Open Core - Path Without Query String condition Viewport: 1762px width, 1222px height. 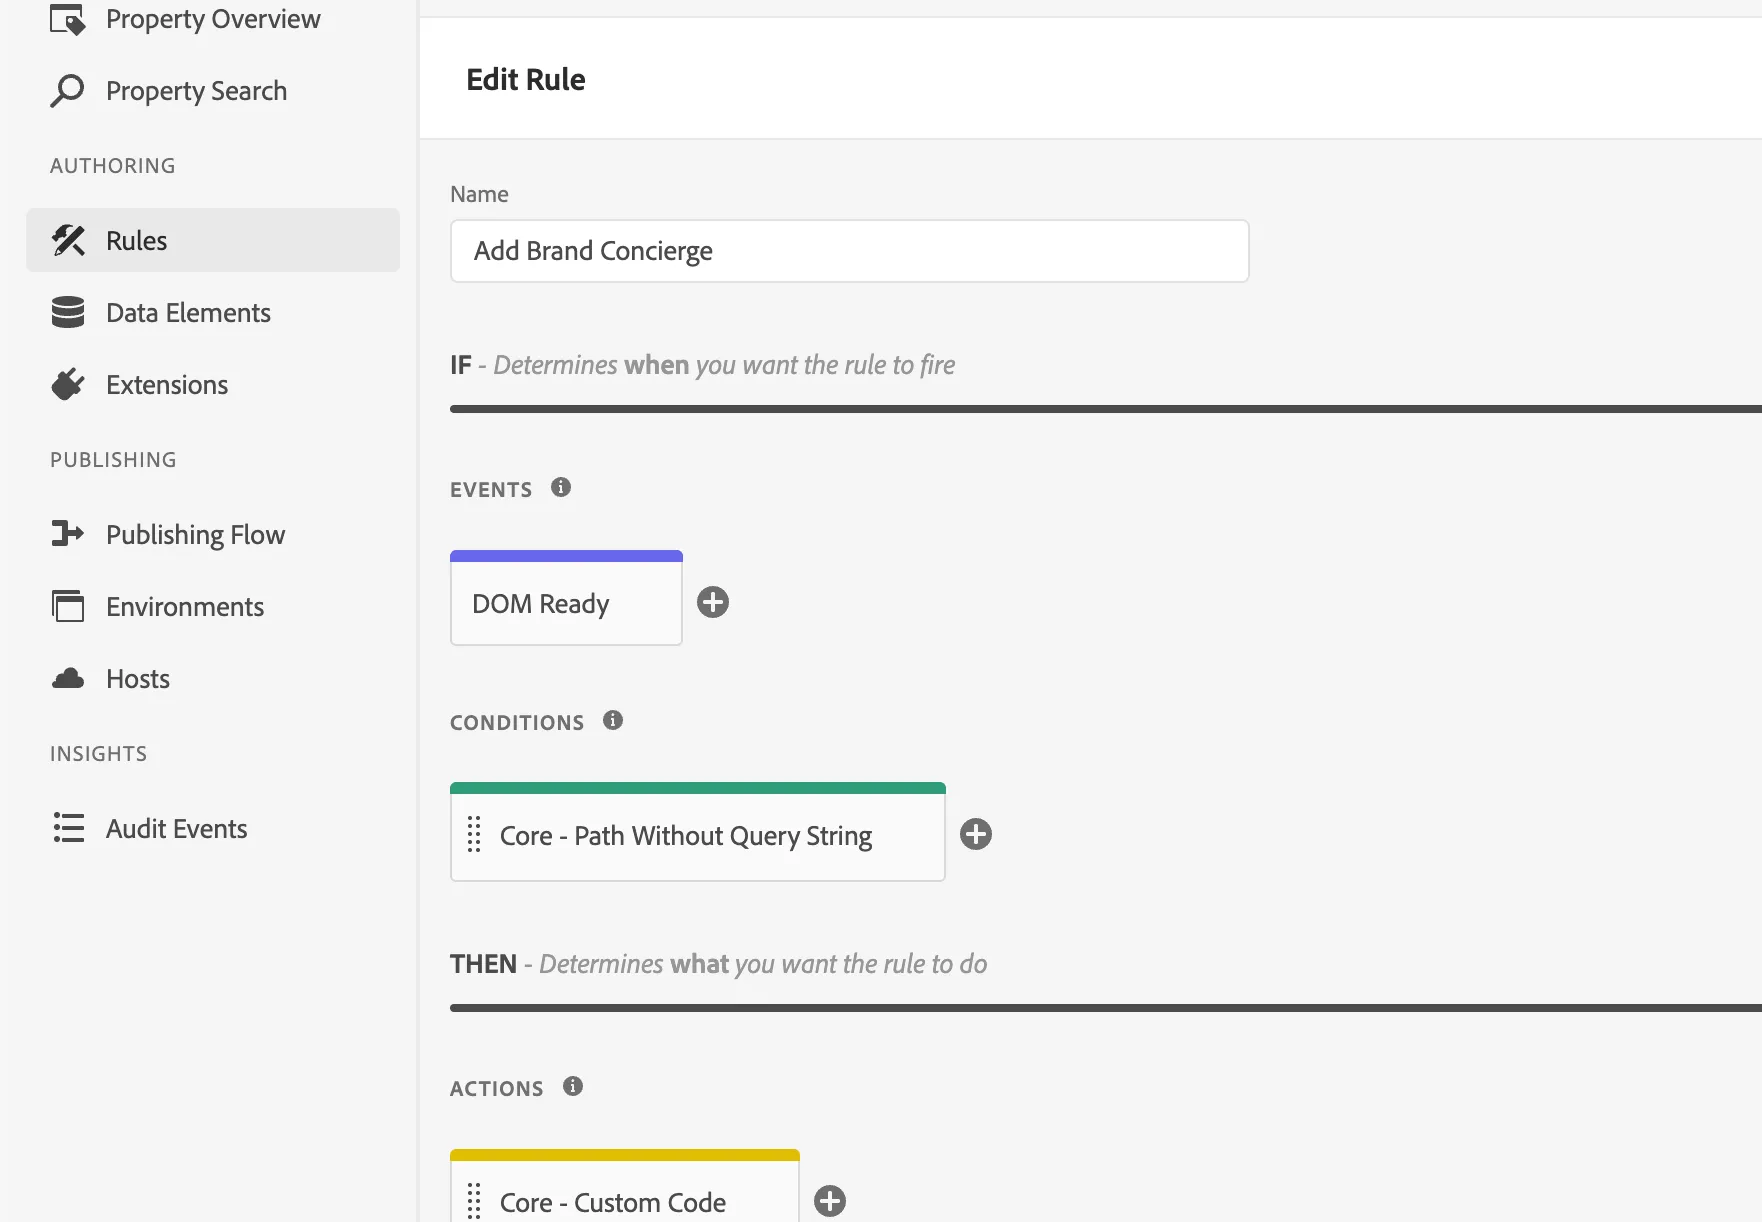[x=698, y=832]
